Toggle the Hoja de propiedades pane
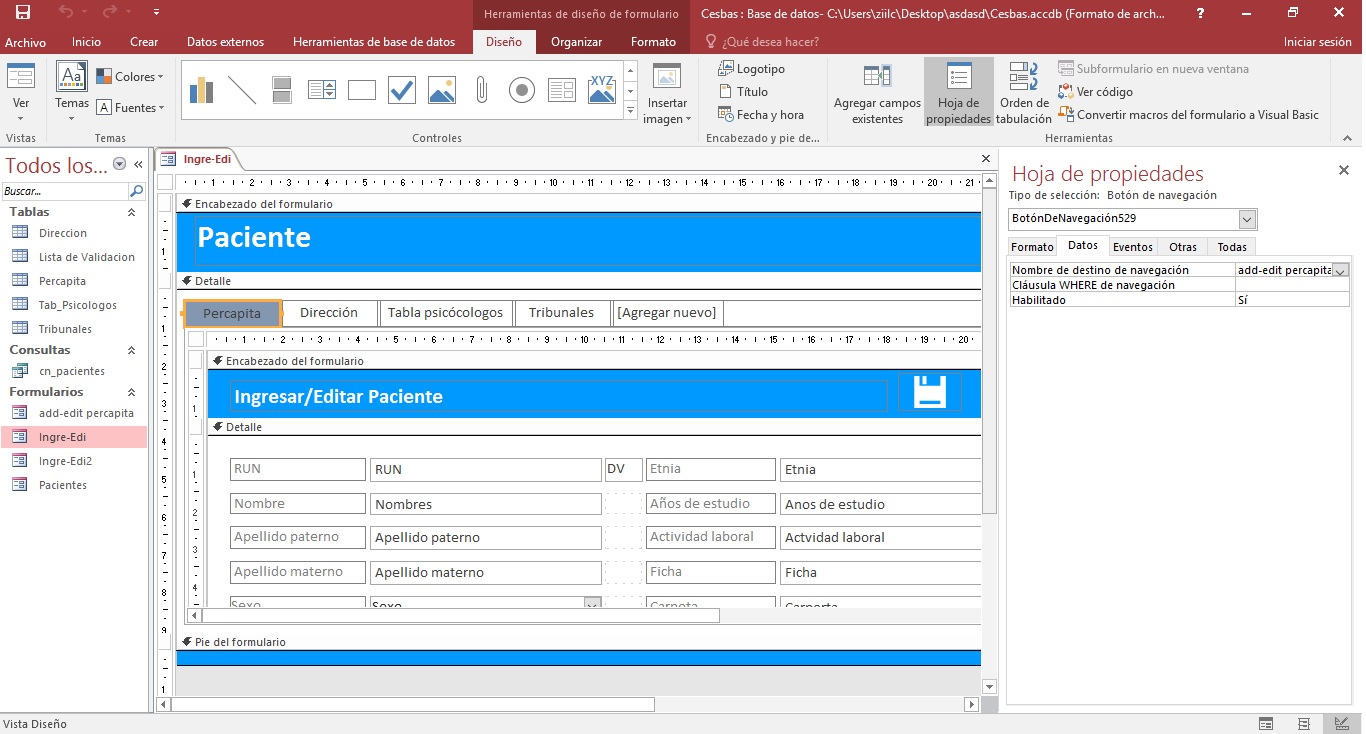The height and width of the screenshot is (734, 1366). tap(958, 93)
